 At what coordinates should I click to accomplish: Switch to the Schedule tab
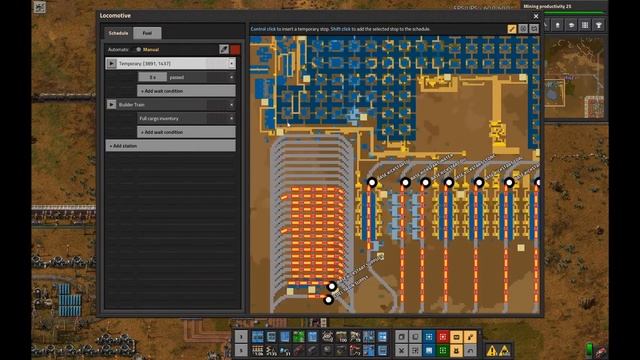point(118,33)
